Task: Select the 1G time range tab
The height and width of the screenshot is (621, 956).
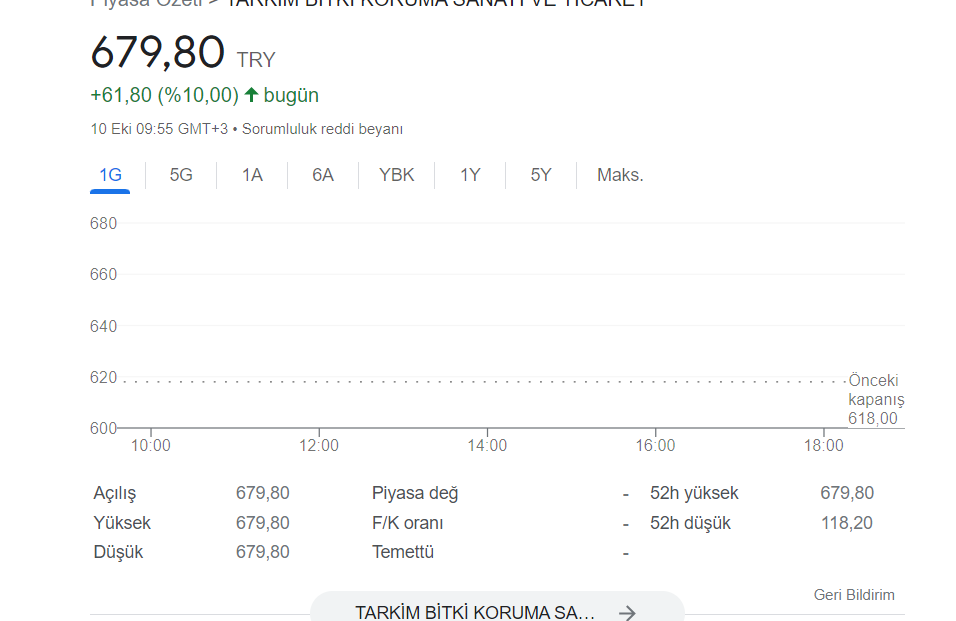Action: pyautogui.click(x=110, y=176)
